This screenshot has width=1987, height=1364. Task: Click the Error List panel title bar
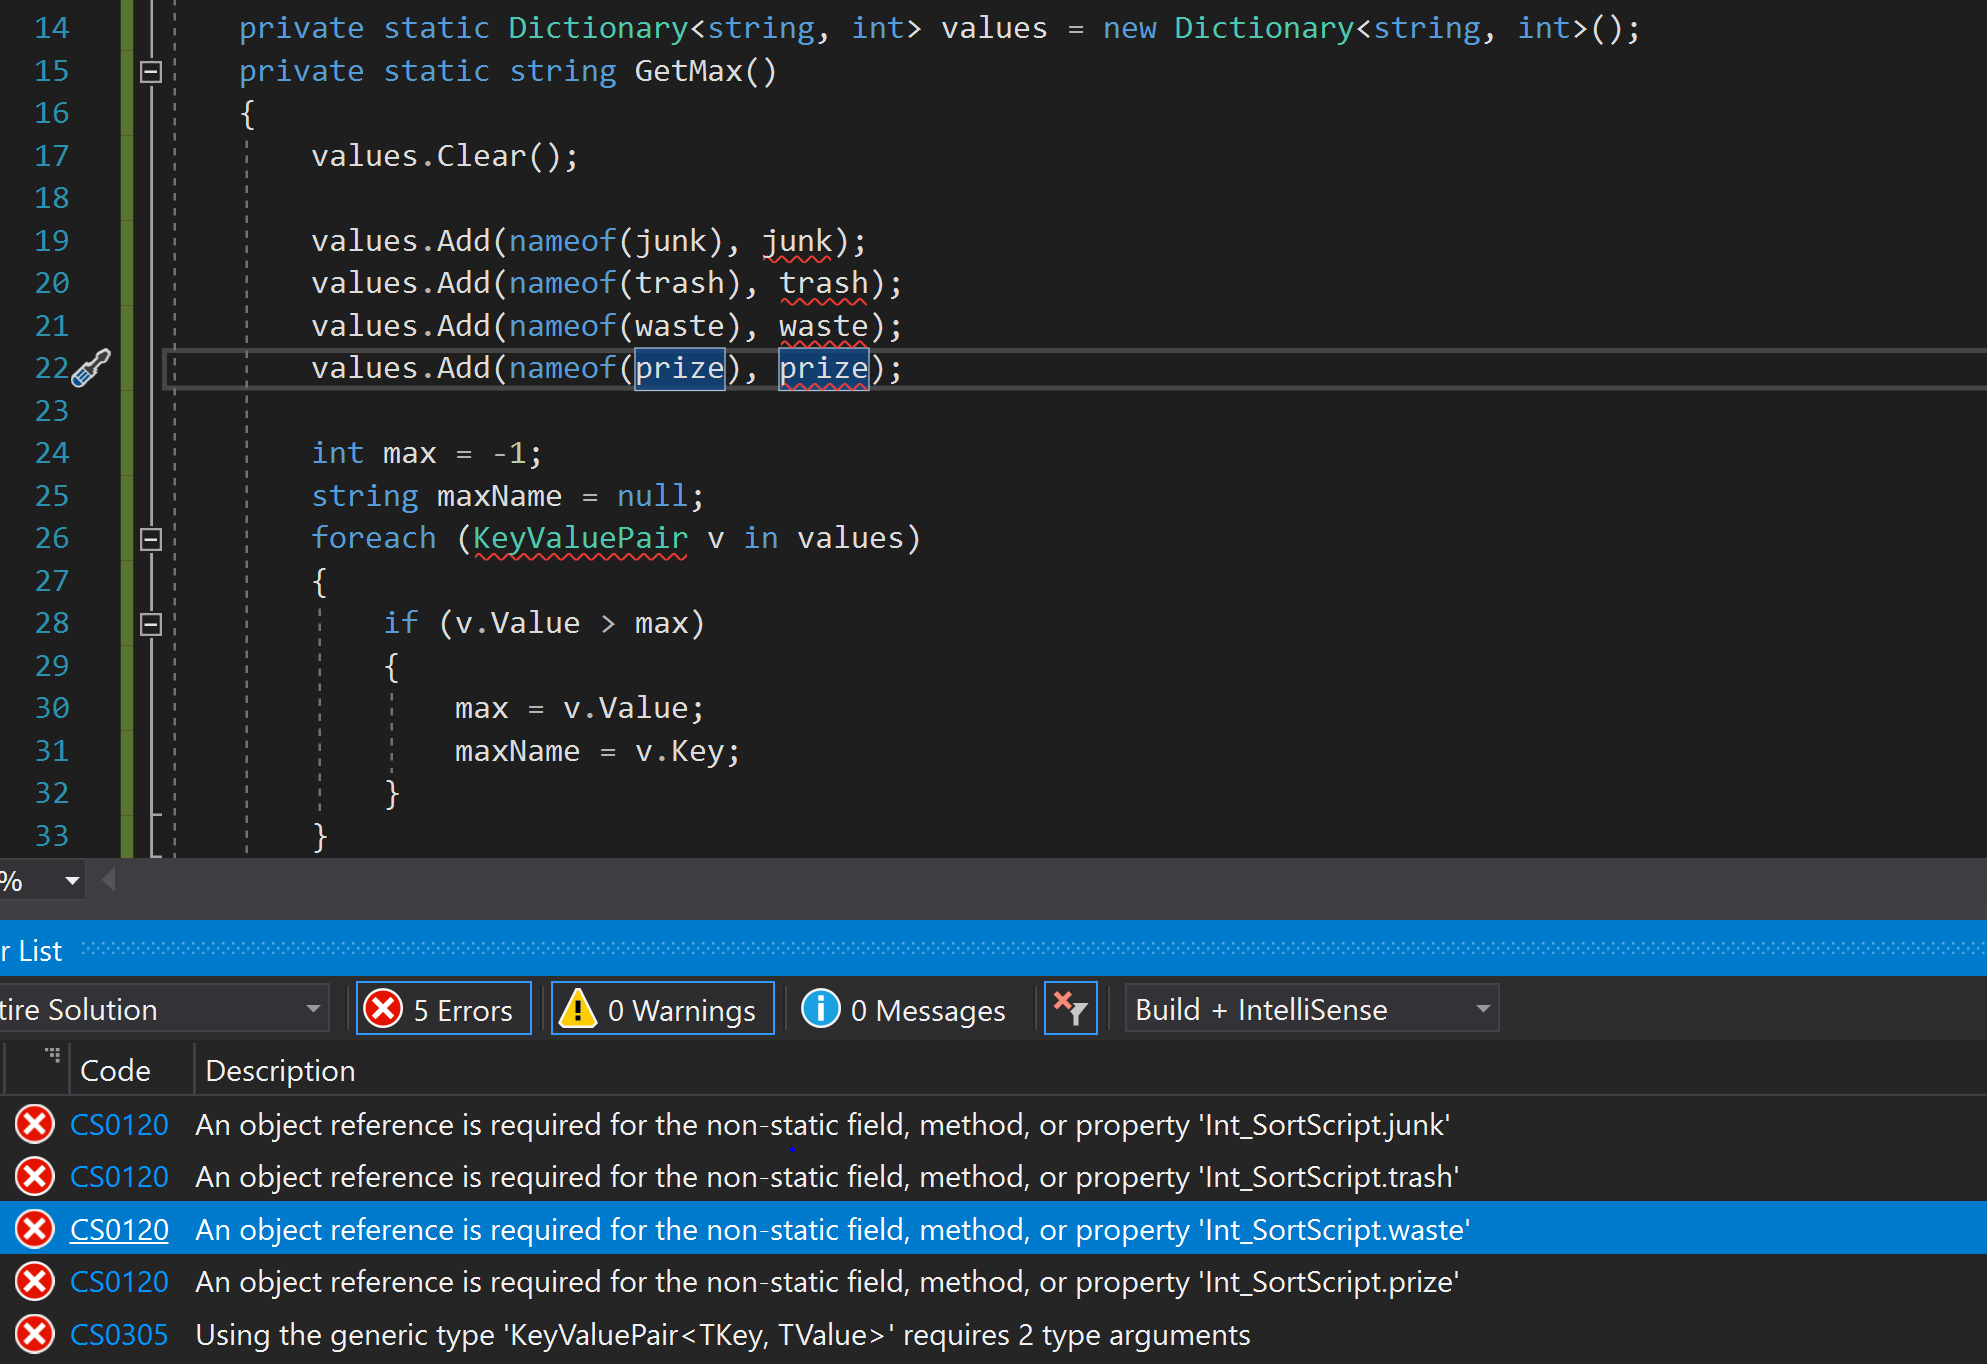tap(993, 948)
